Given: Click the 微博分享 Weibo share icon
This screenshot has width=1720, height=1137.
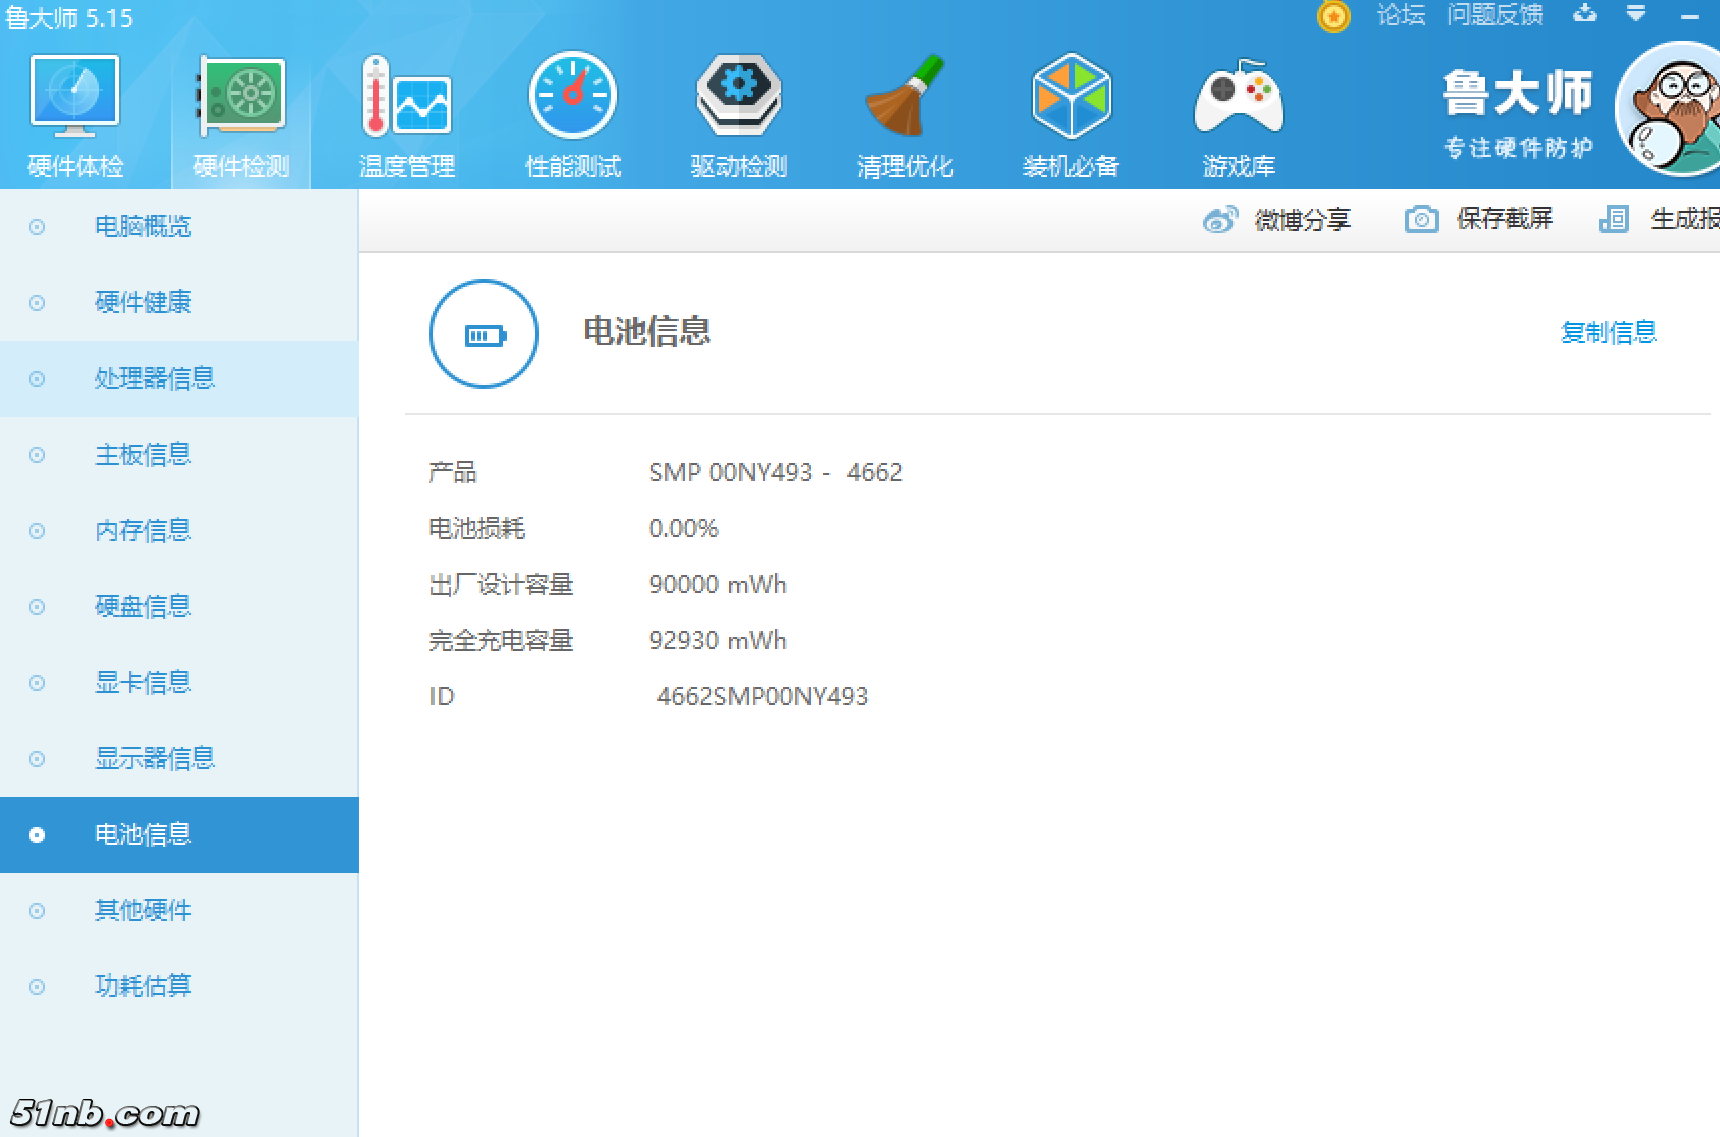Looking at the screenshot, I should click(x=1220, y=219).
